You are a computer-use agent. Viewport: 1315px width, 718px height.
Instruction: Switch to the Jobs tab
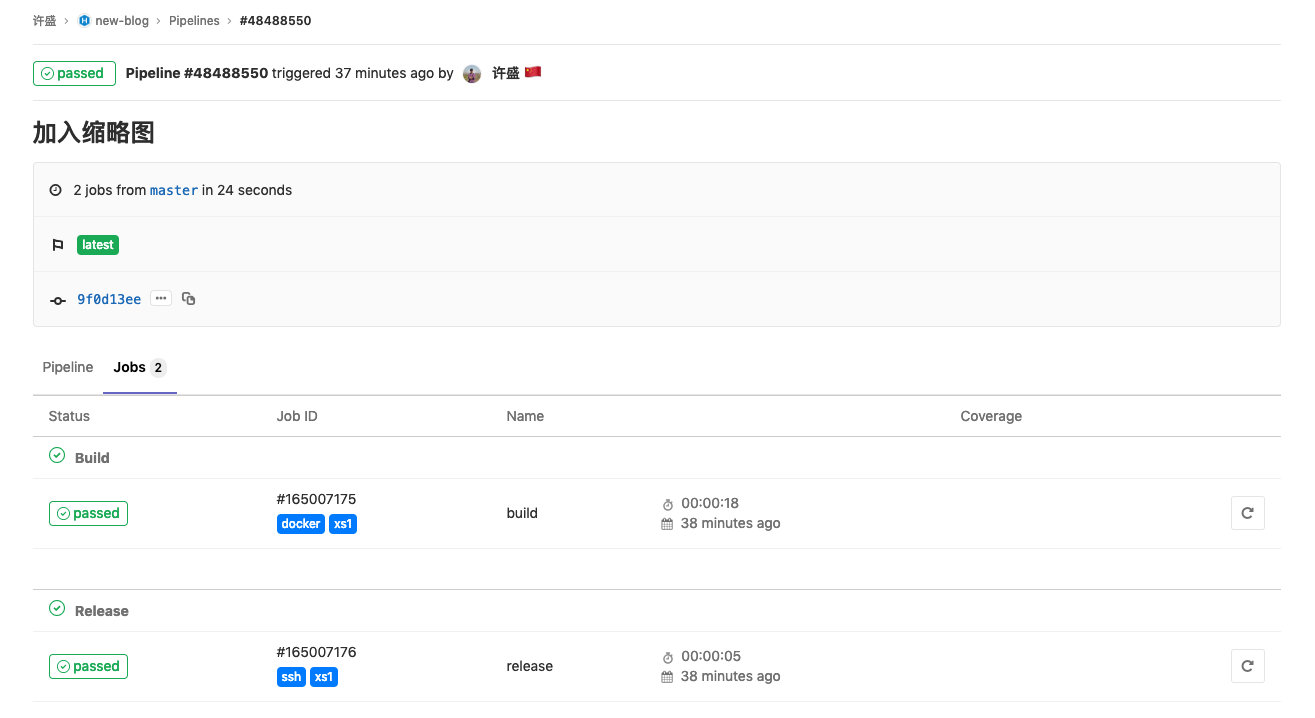pos(131,367)
